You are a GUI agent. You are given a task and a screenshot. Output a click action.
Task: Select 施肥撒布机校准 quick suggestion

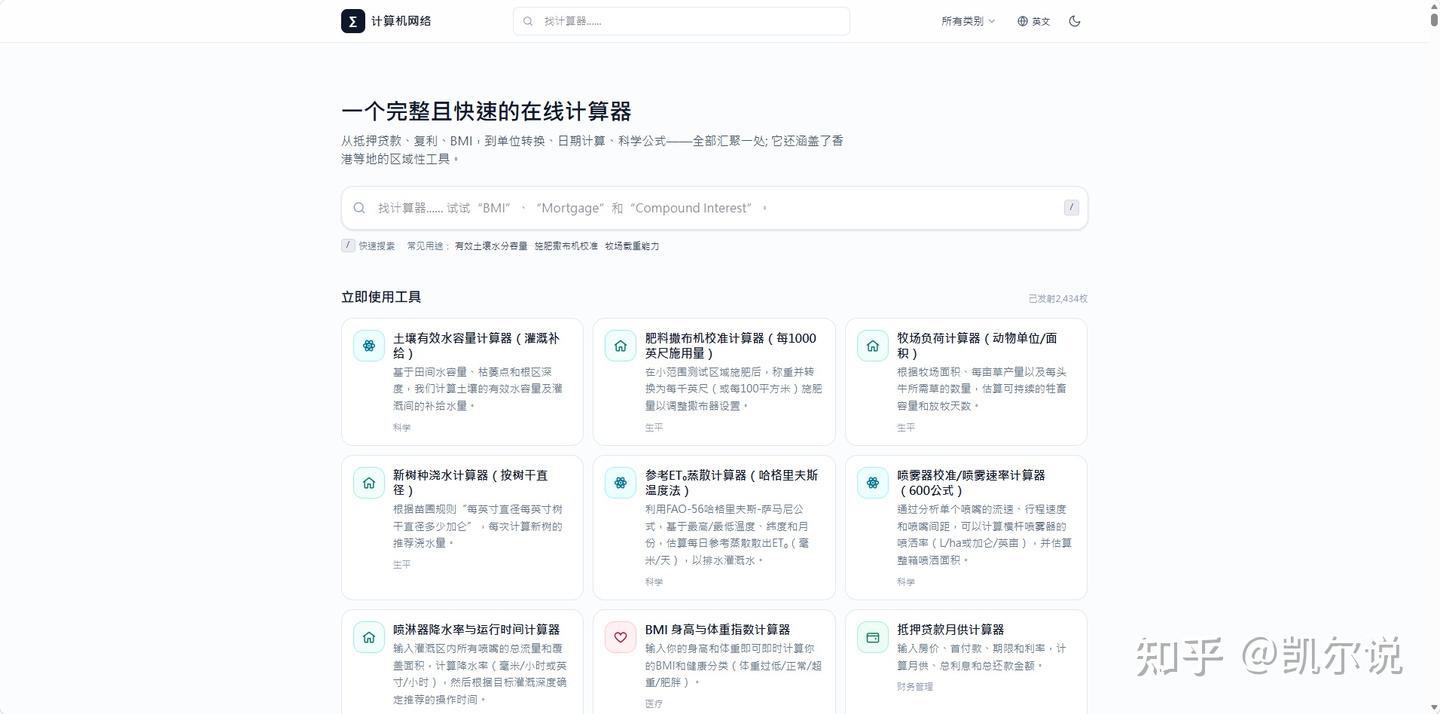[566, 246]
